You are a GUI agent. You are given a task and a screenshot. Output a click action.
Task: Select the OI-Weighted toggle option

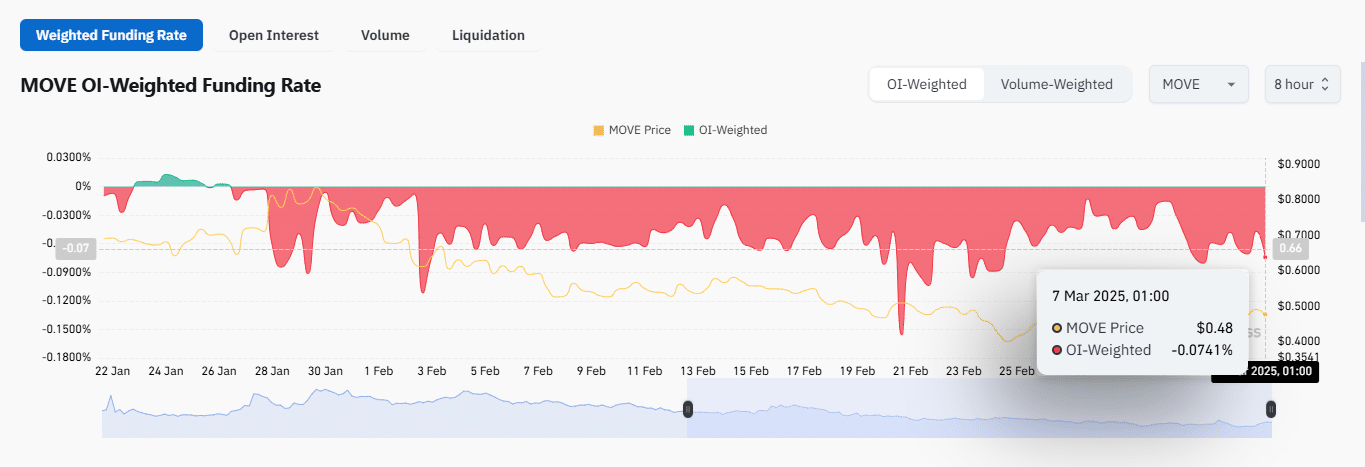(x=927, y=84)
